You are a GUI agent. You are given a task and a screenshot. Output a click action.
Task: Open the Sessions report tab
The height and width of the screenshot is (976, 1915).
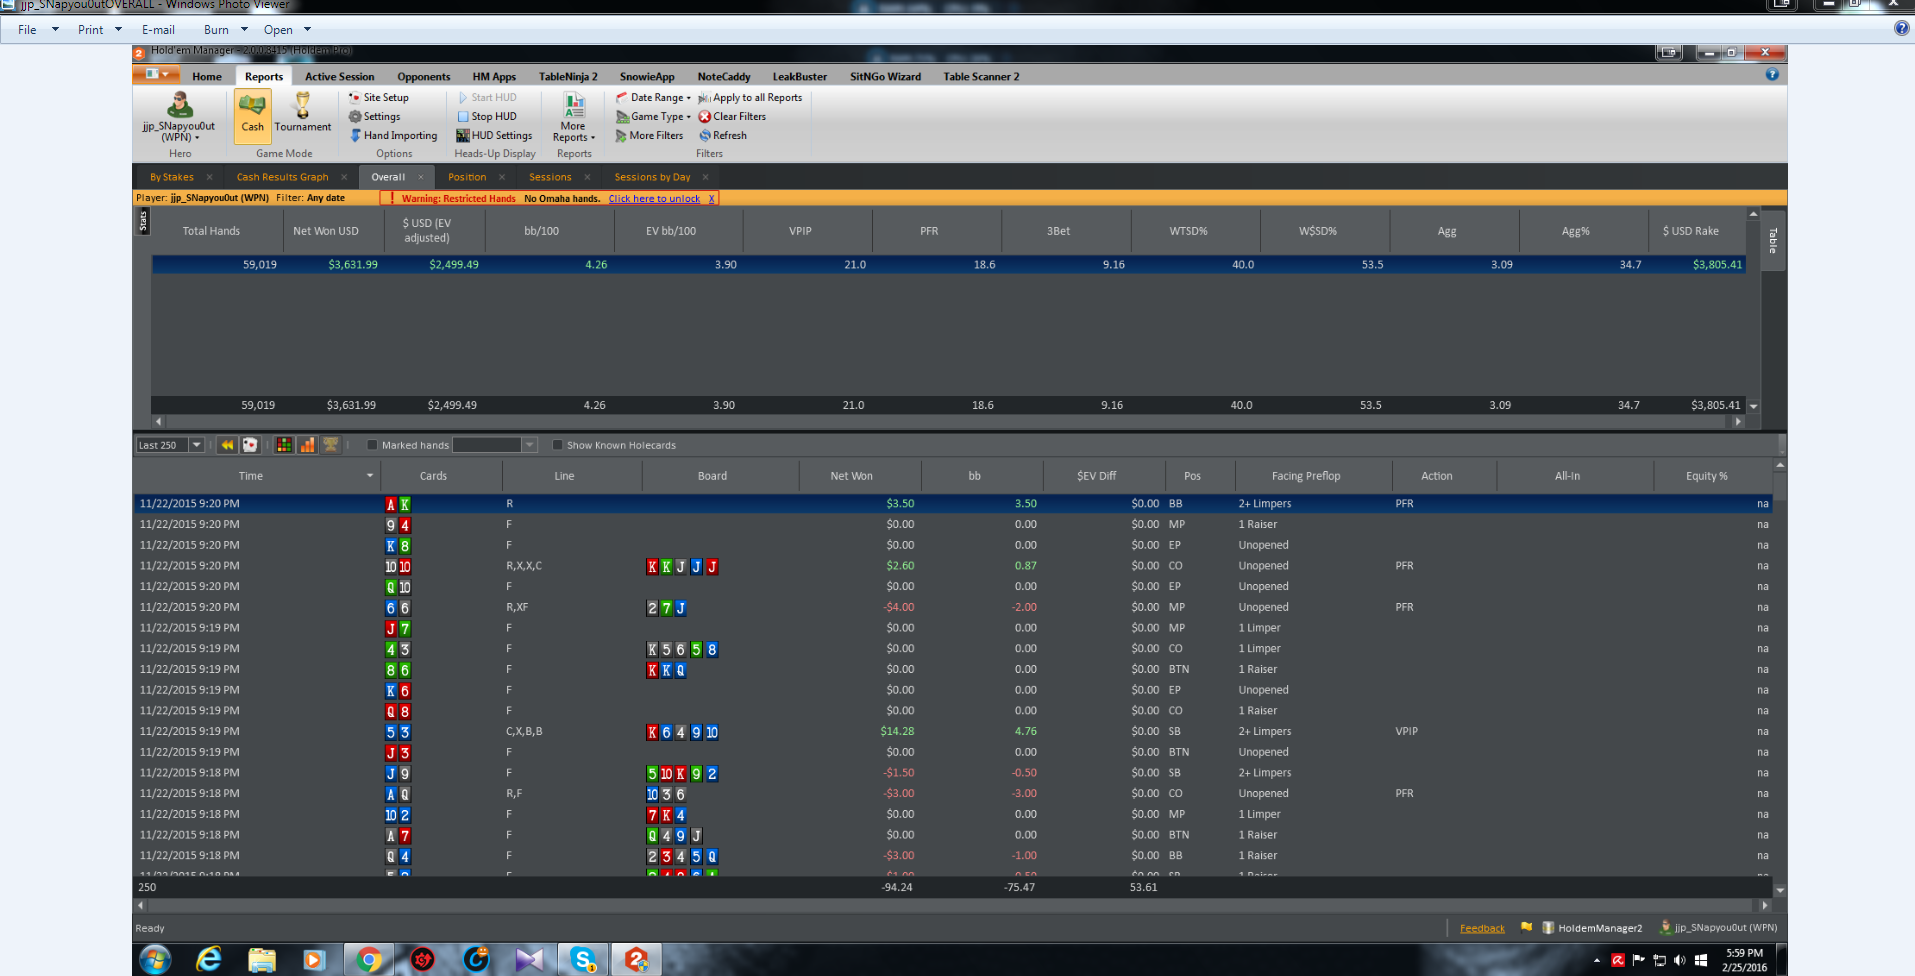[x=550, y=177]
